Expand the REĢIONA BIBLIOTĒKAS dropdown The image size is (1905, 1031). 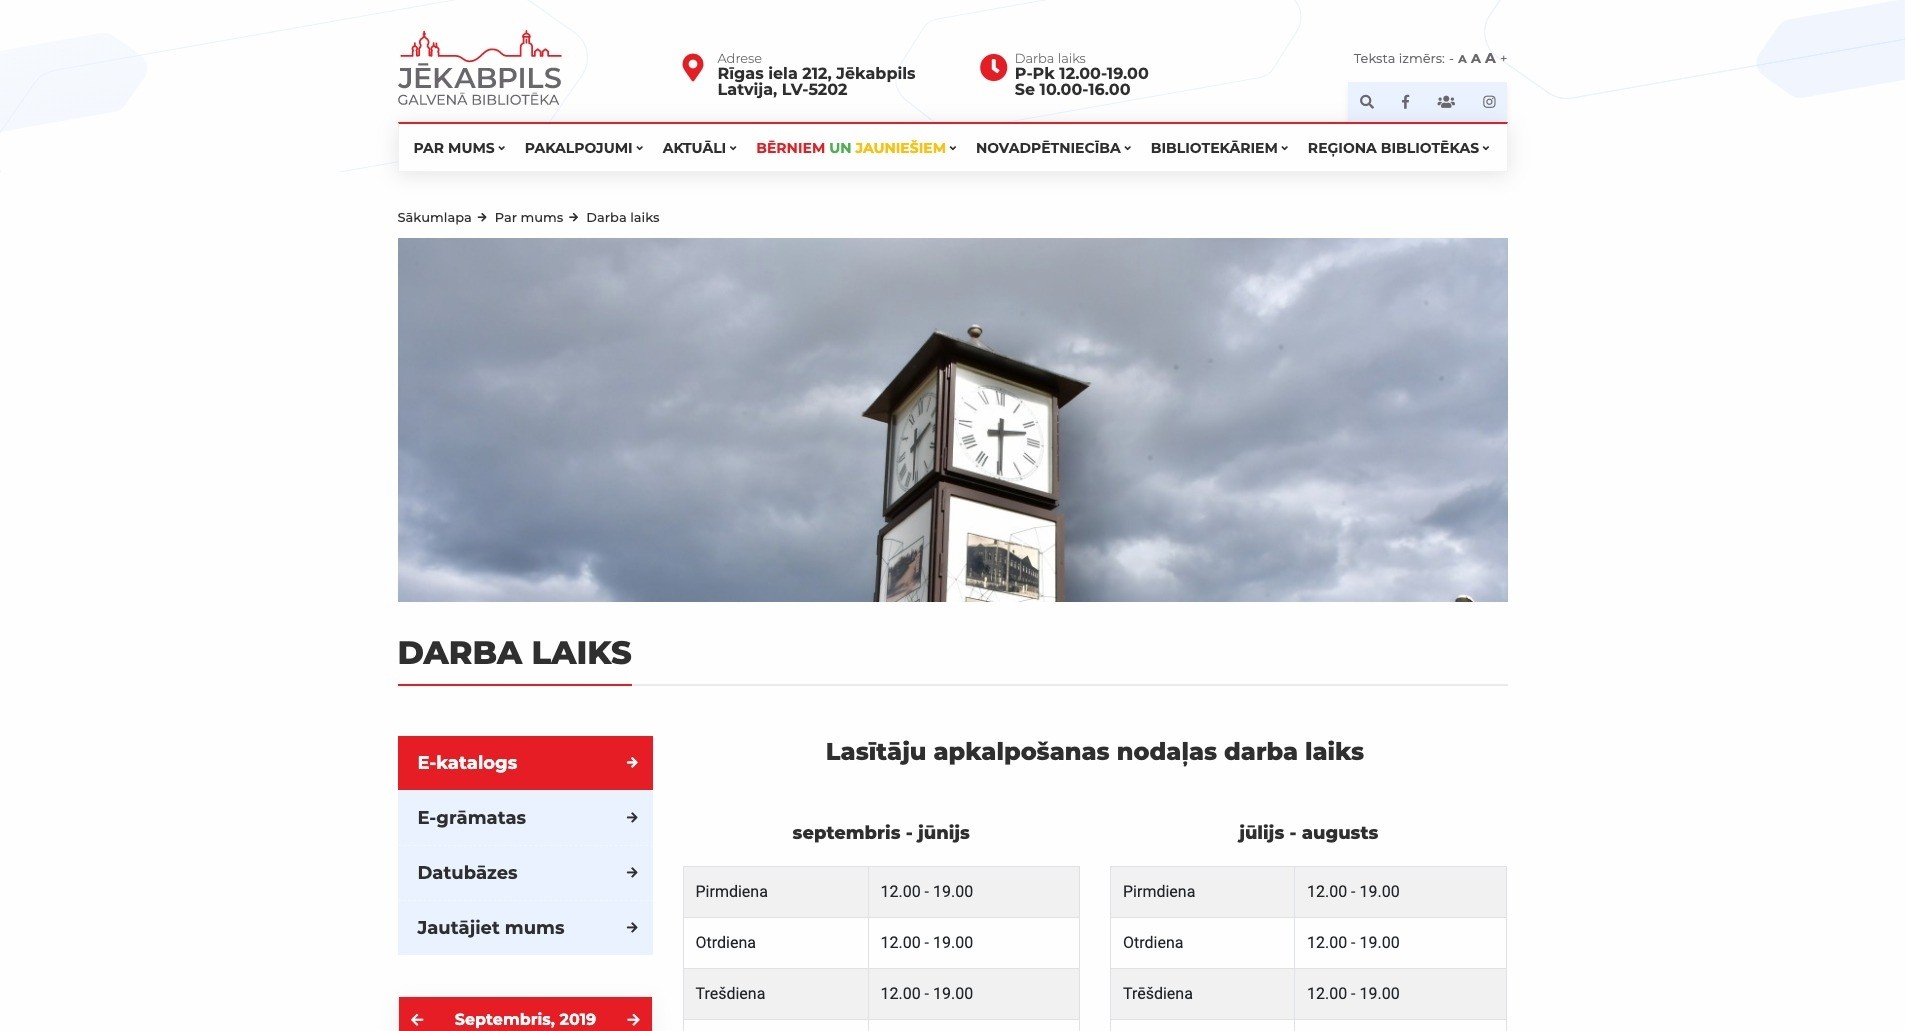point(1398,148)
